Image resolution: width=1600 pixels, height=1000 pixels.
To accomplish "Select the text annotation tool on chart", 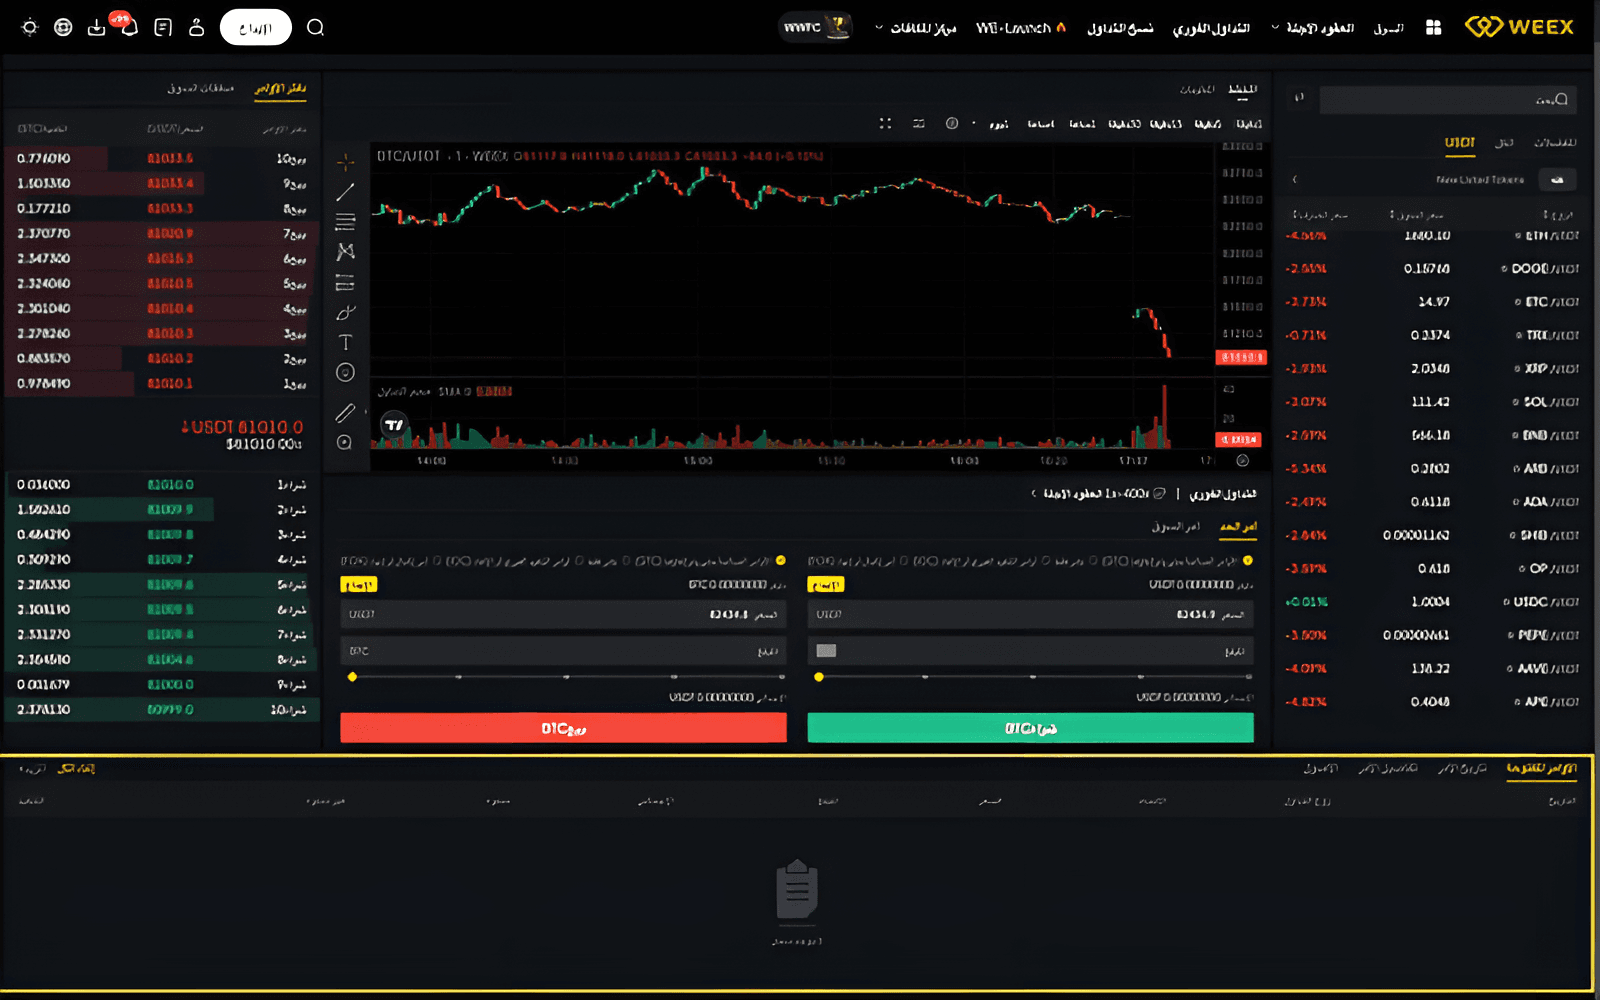I will (x=346, y=343).
